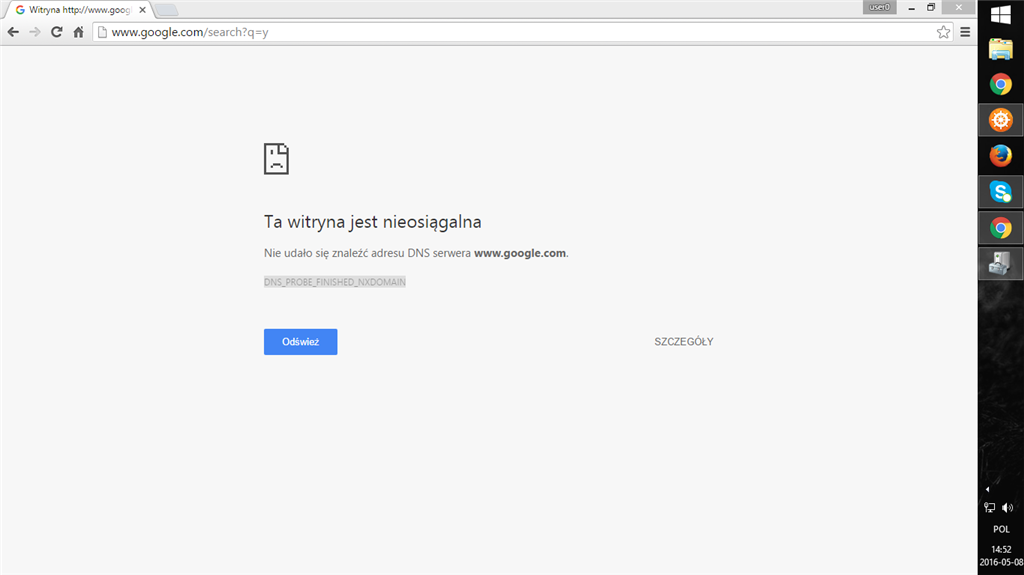The image size is (1024, 575).
Task: Open the home page via house icon
Action: point(78,32)
